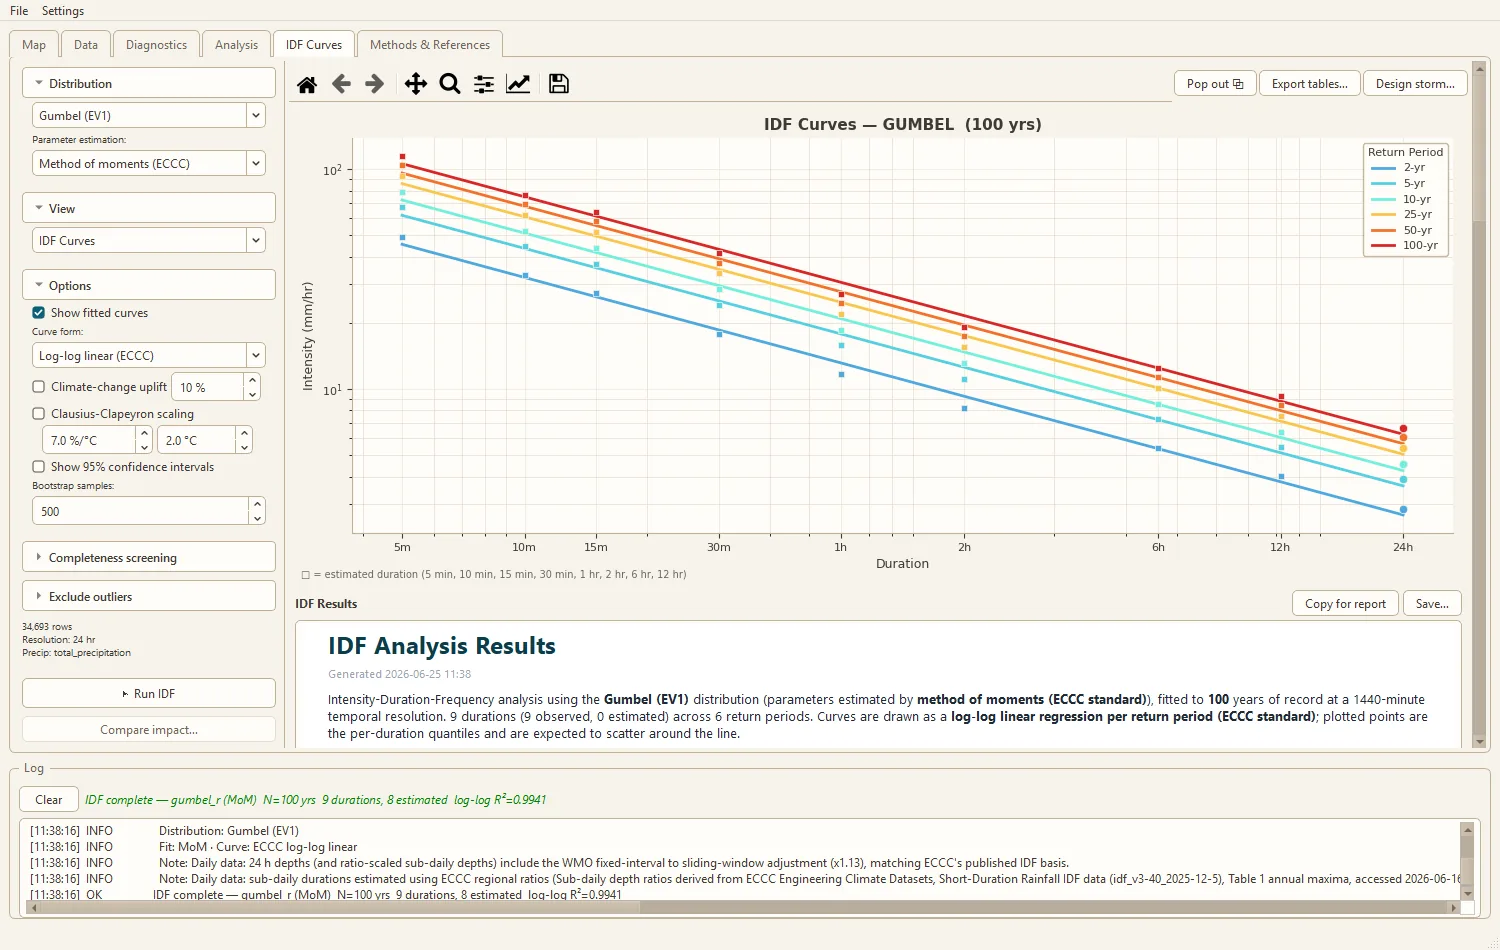Activate the pan axes tool
This screenshot has width=1500, height=950.
416,84
